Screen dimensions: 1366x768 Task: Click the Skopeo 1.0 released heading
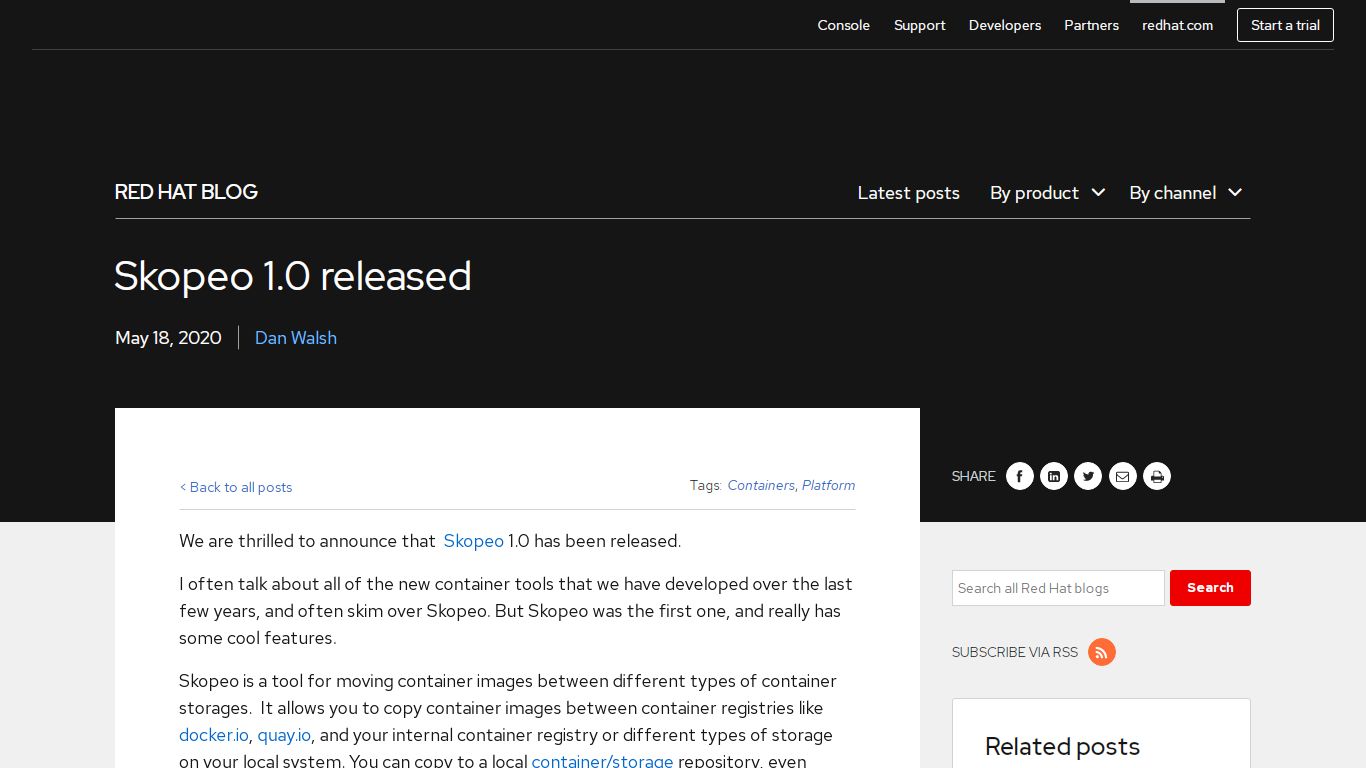pyautogui.click(x=293, y=276)
